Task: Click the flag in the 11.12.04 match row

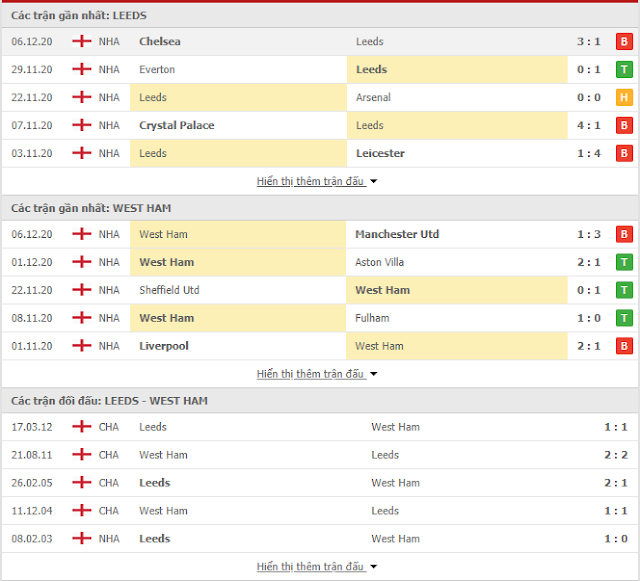Action: 82,510
